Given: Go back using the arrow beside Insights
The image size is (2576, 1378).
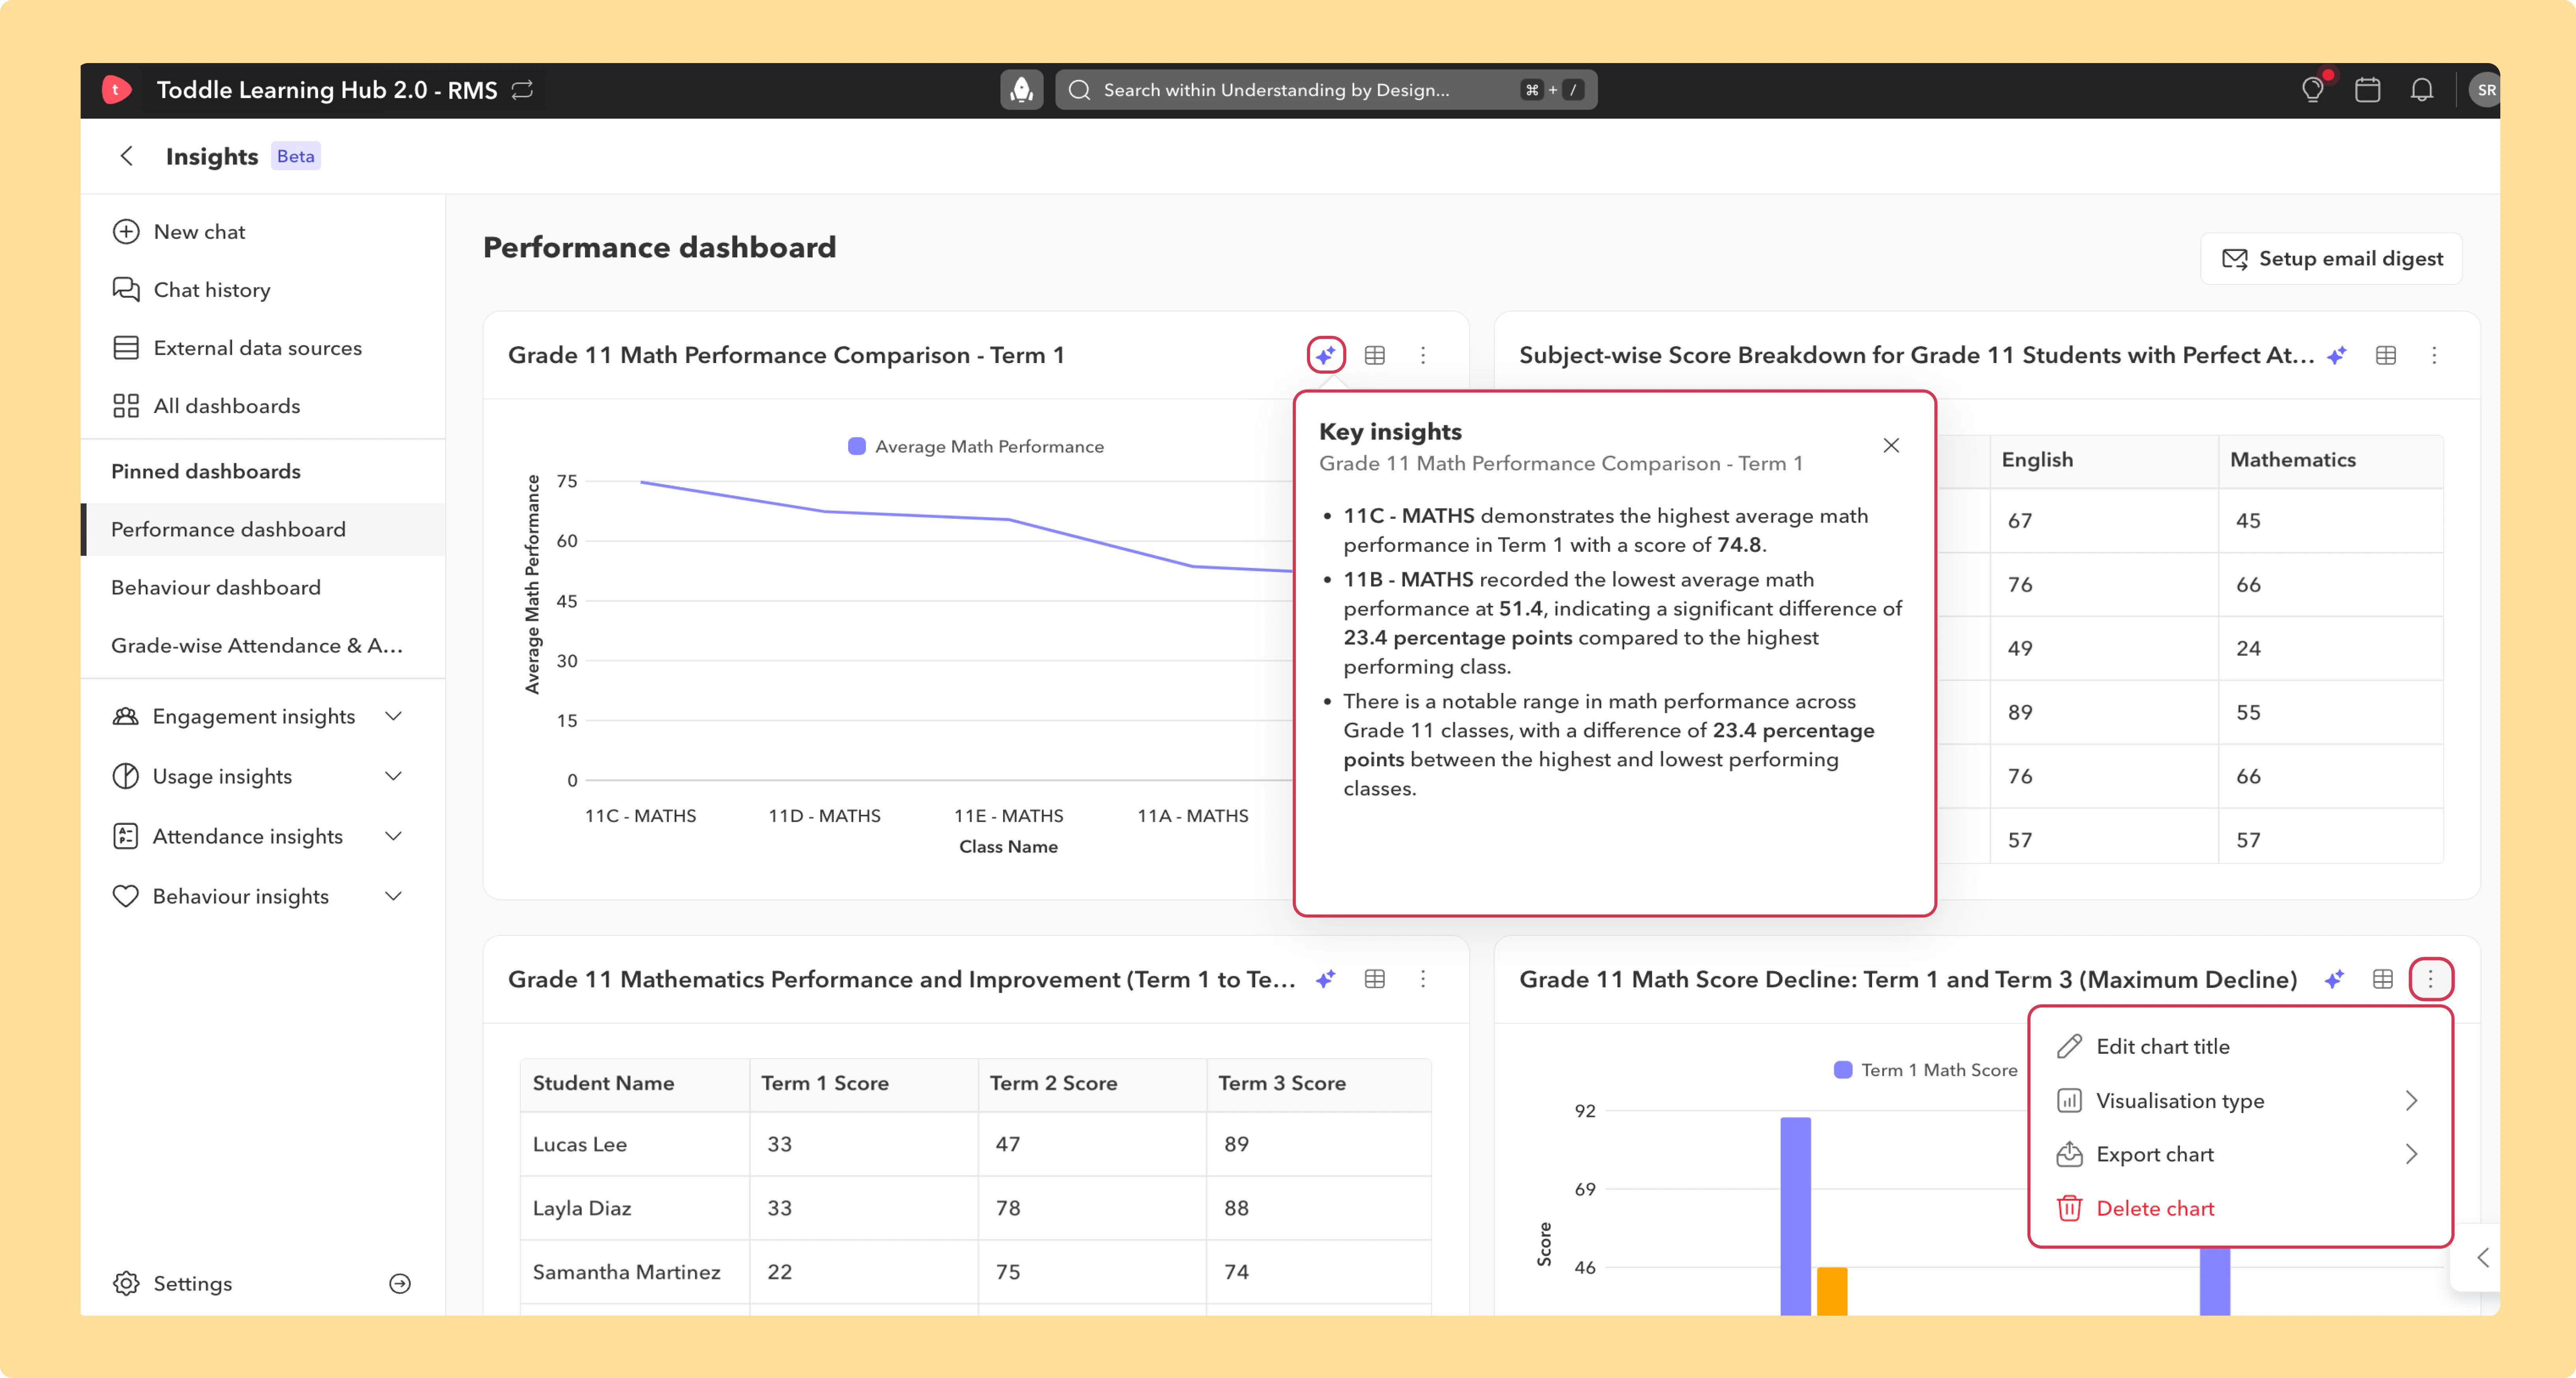Looking at the screenshot, I should [x=127, y=156].
